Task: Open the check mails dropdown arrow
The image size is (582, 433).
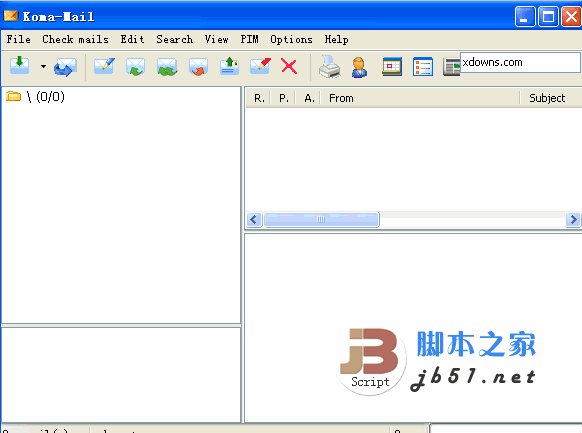Action: click(43, 66)
